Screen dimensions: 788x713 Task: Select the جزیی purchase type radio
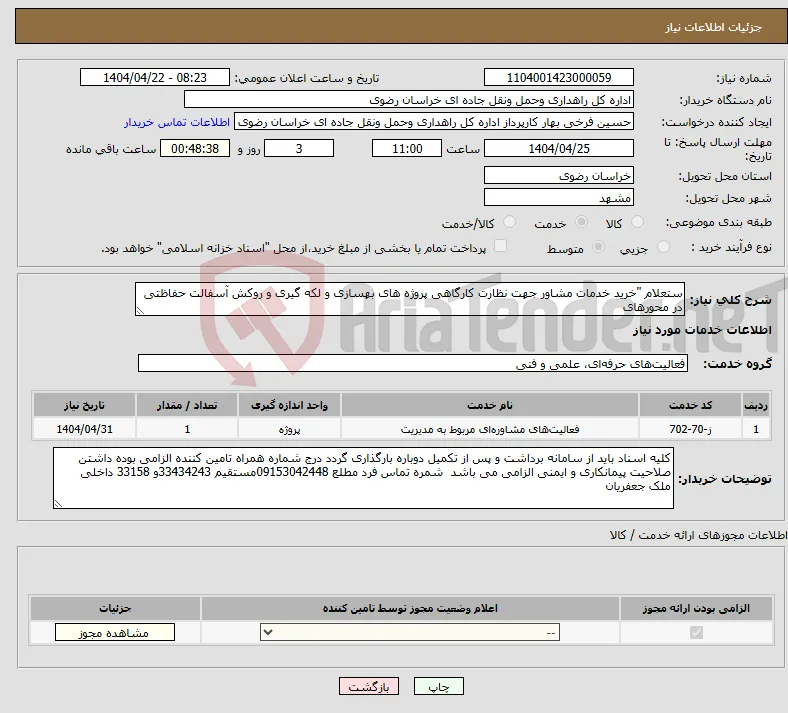[663, 247]
